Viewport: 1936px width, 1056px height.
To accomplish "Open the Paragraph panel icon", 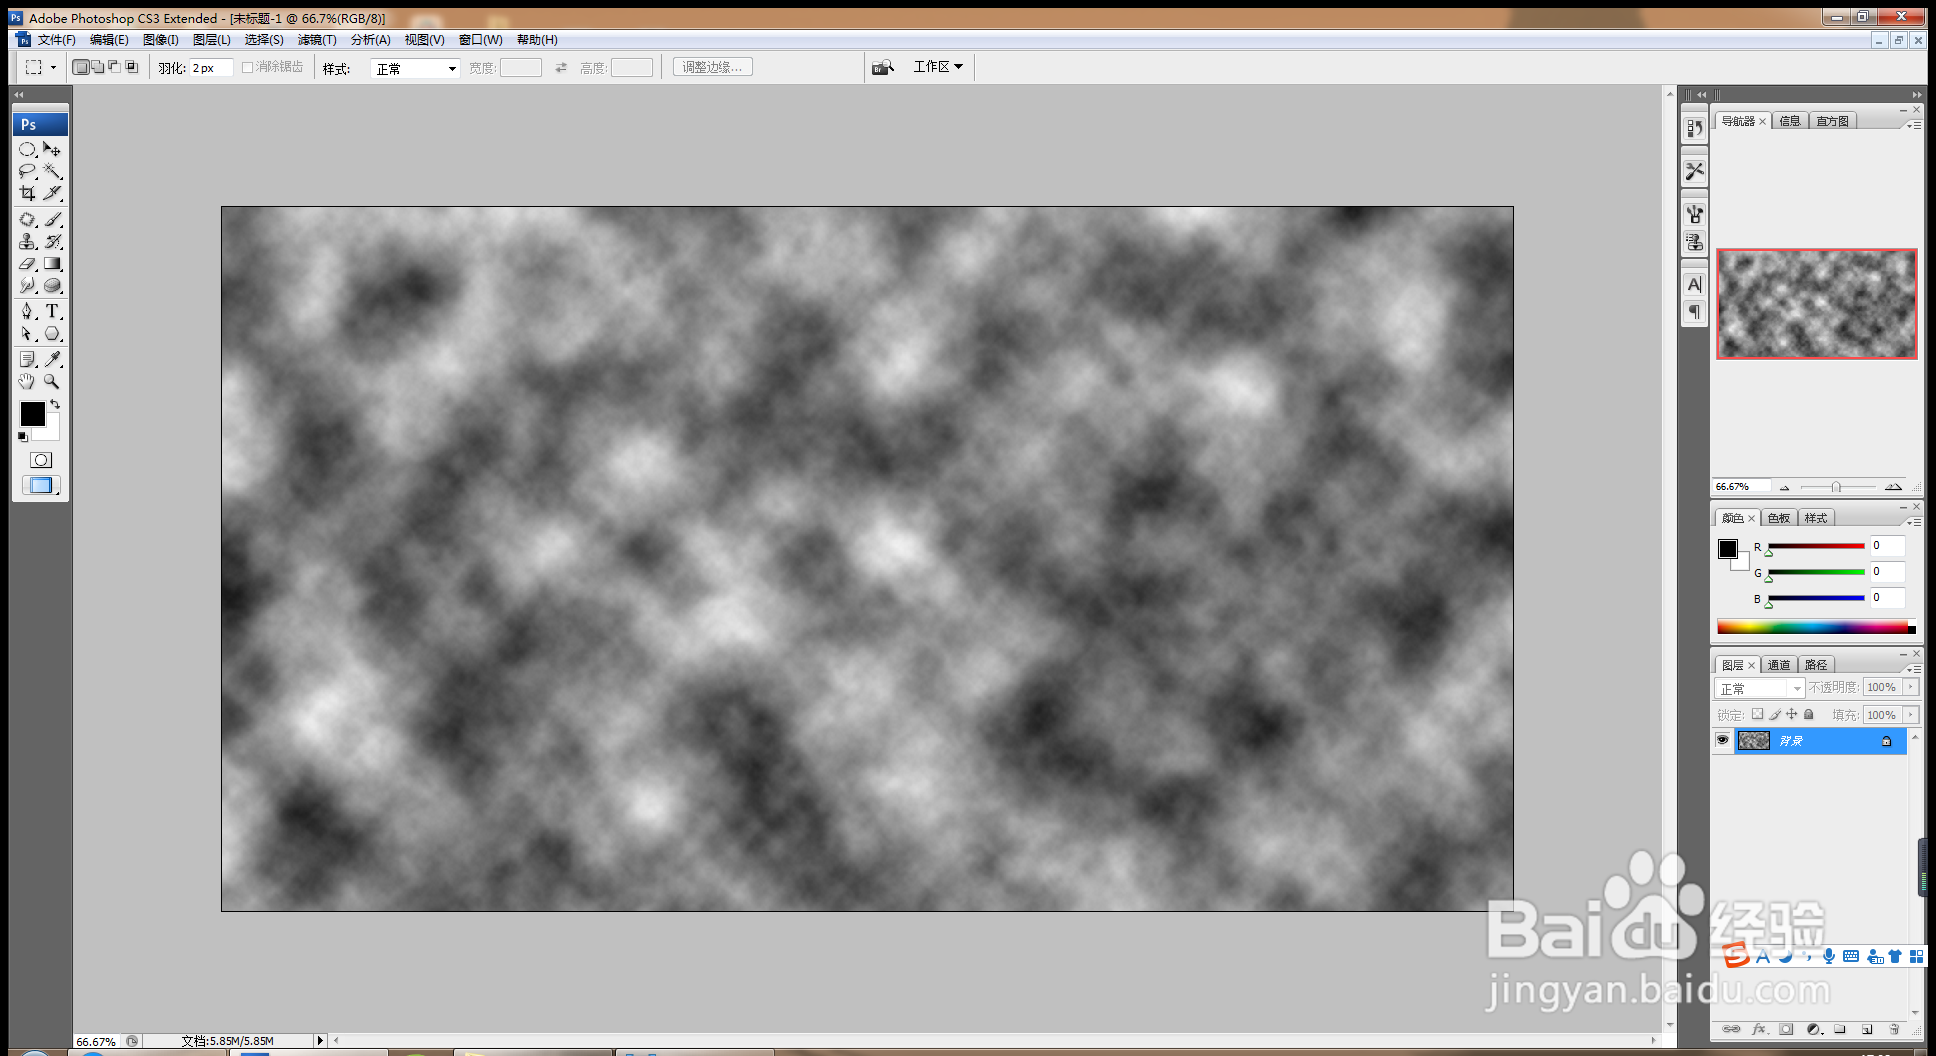I will pos(1694,312).
